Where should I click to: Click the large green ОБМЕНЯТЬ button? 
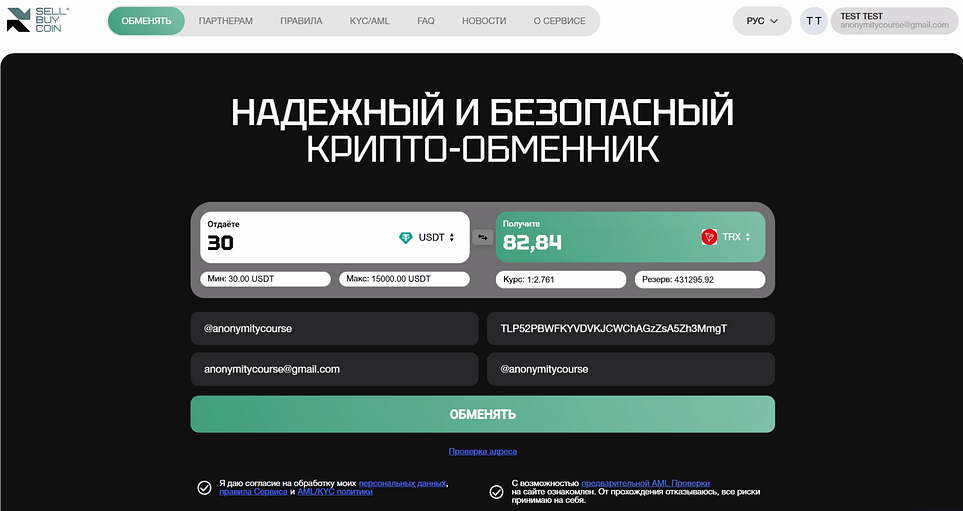click(x=483, y=414)
